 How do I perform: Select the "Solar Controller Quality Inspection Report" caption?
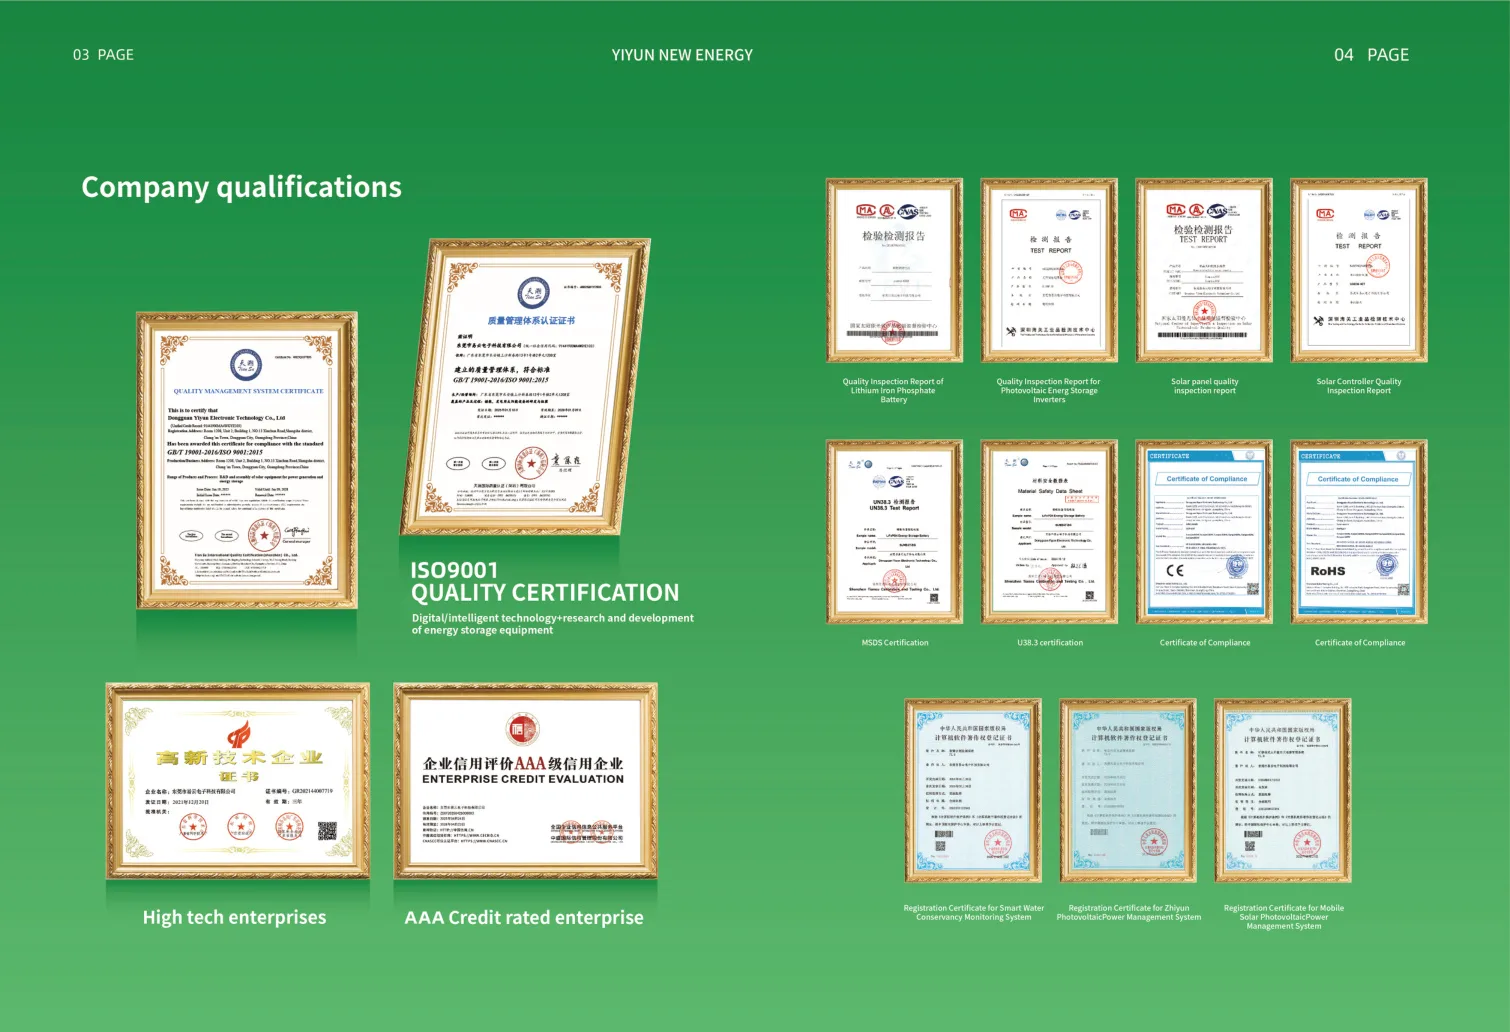(x=1359, y=386)
